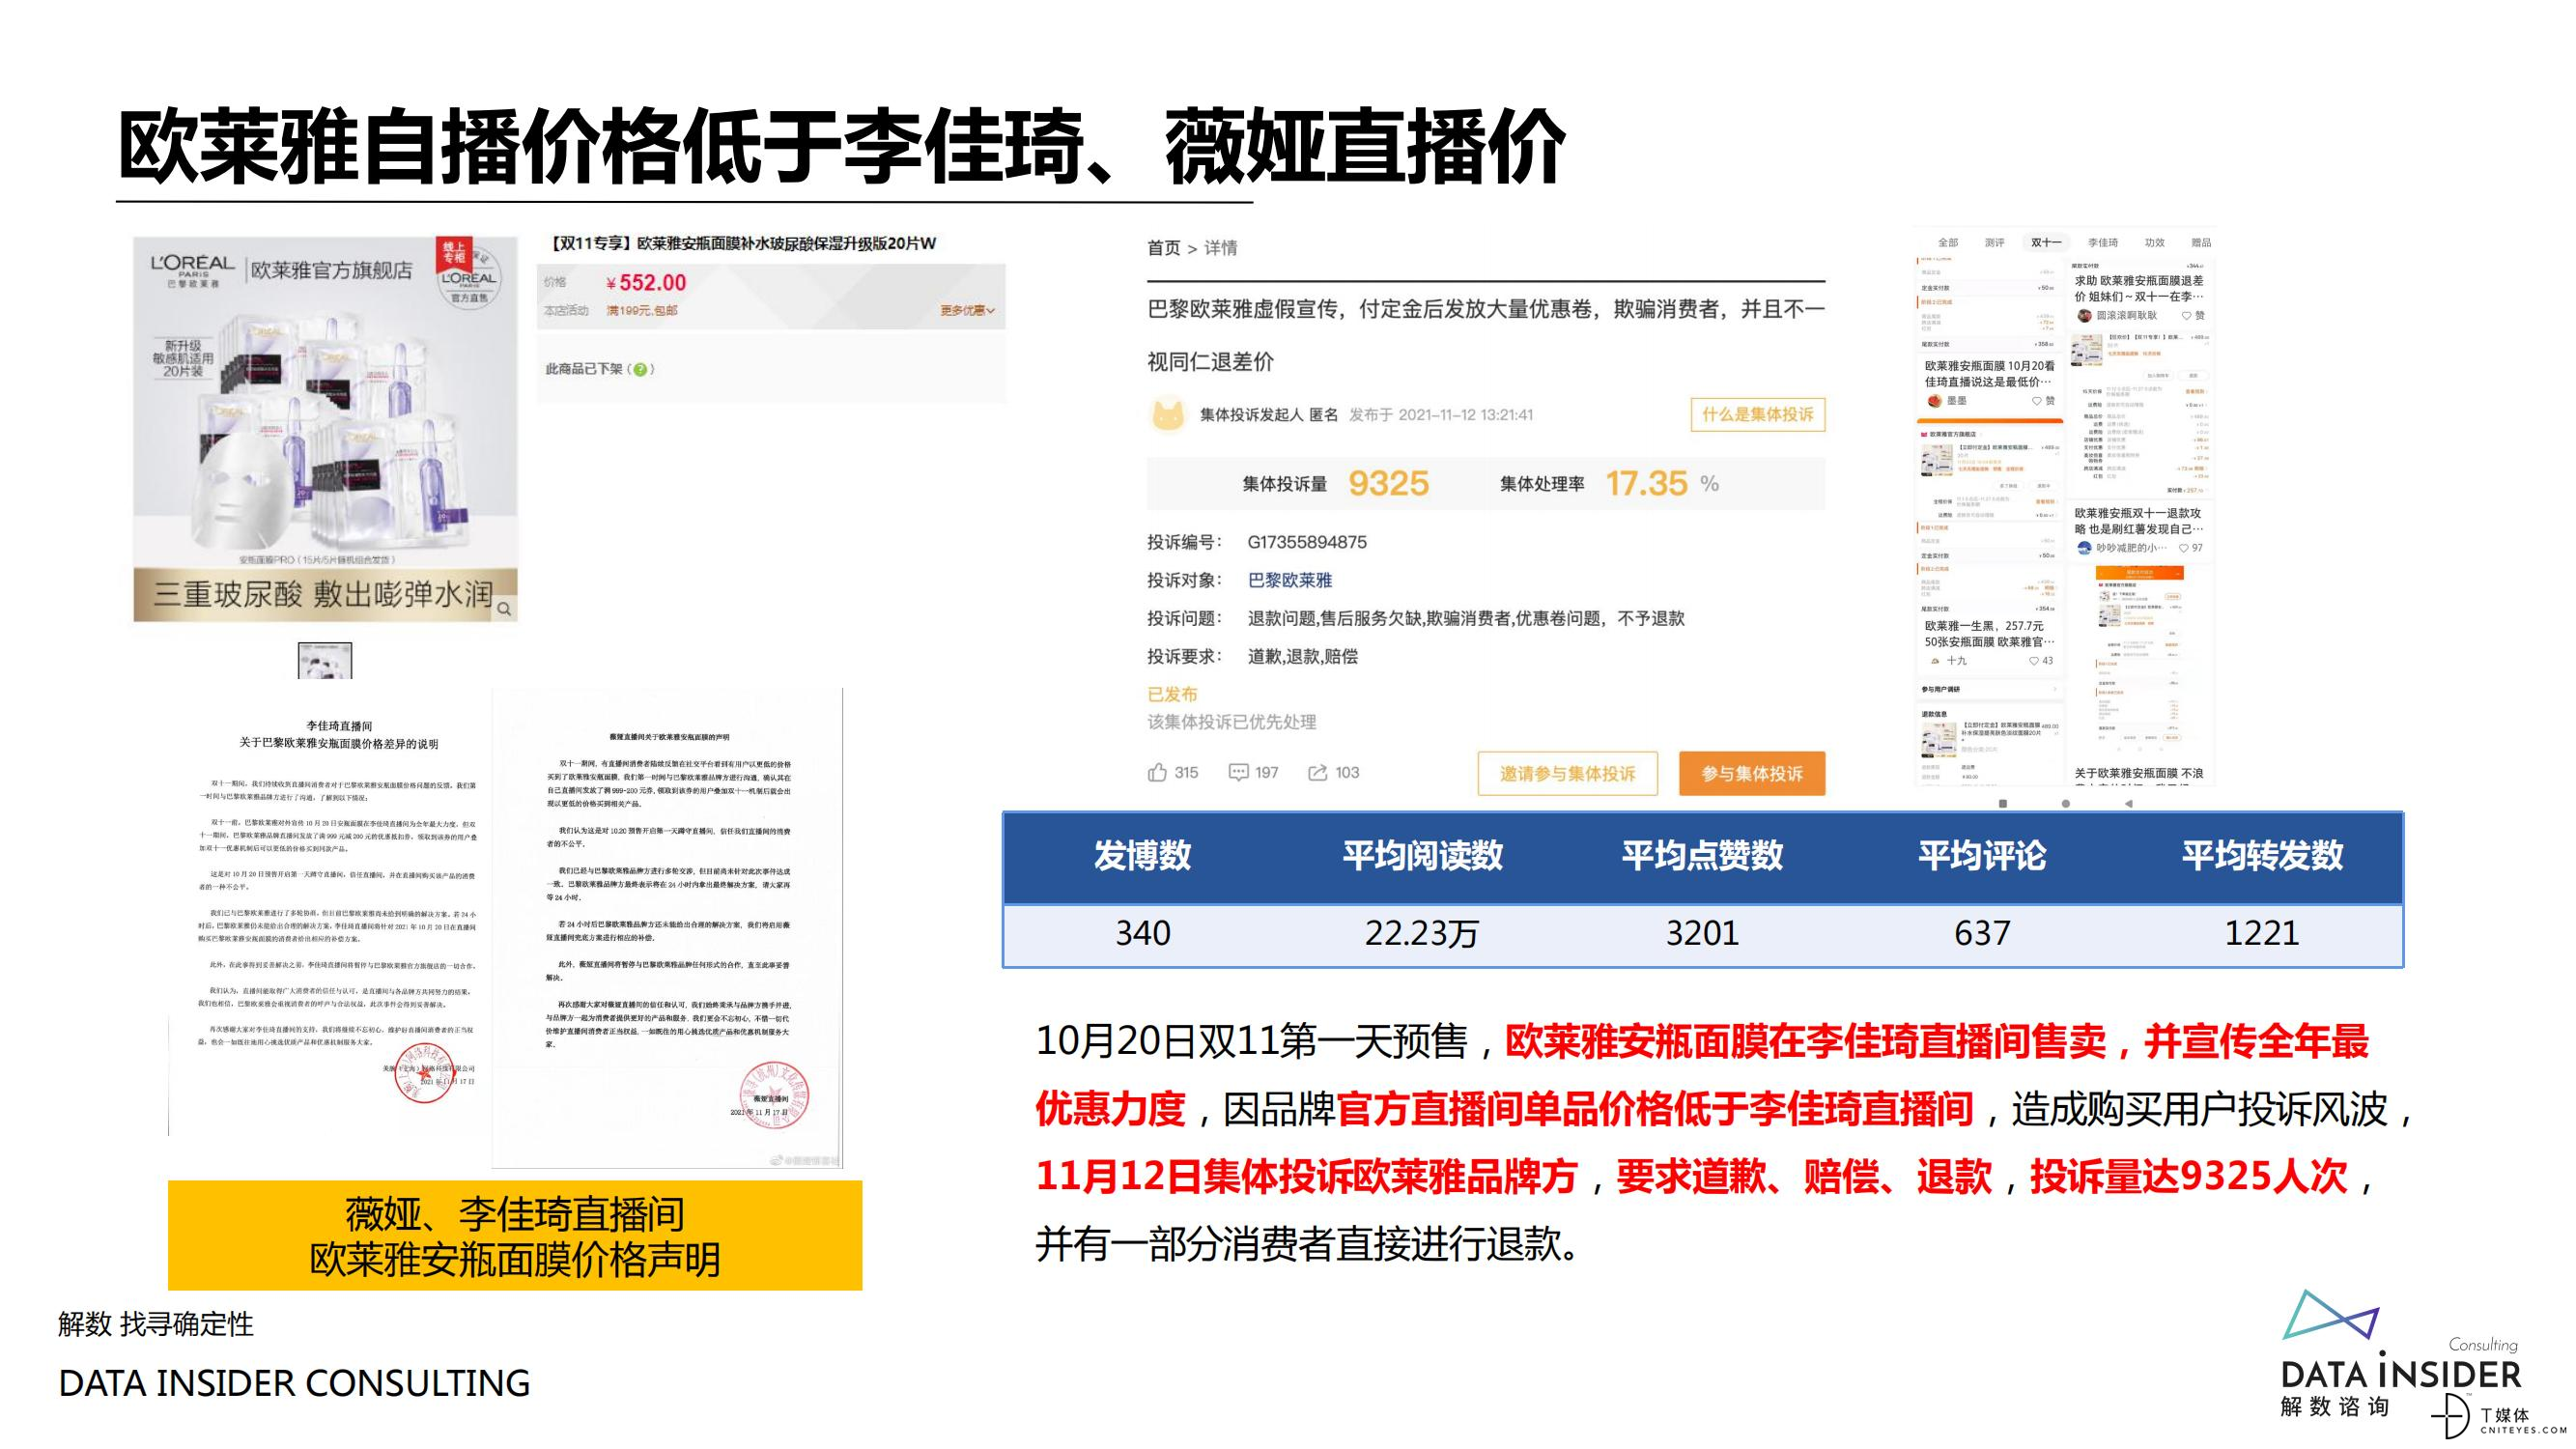Screen dimensions: 2576x1449
Task: Click the 已发布 status text
Action: coord(1172,694)
